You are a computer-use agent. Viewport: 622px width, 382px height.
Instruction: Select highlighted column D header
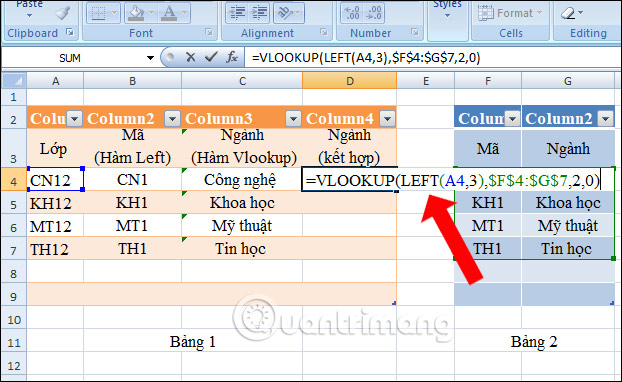coord(349,81)
